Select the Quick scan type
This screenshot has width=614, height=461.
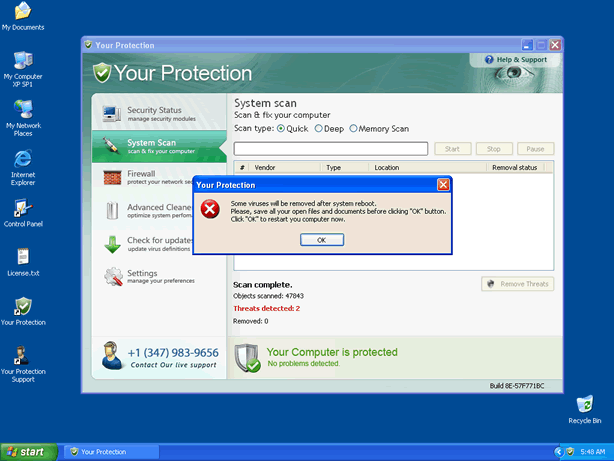click(x=282, y=129)
